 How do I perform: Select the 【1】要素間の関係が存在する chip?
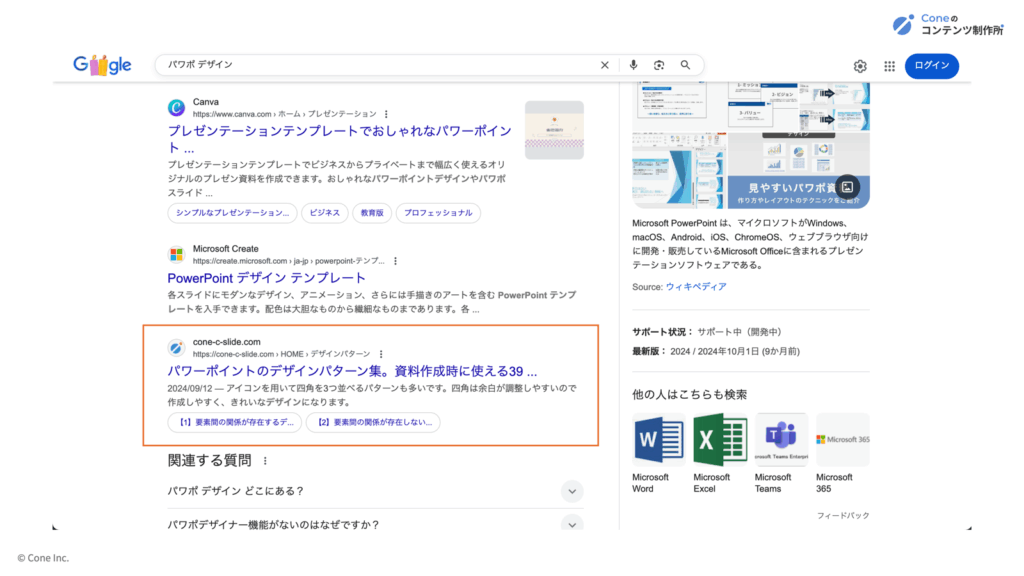[235, 423]
